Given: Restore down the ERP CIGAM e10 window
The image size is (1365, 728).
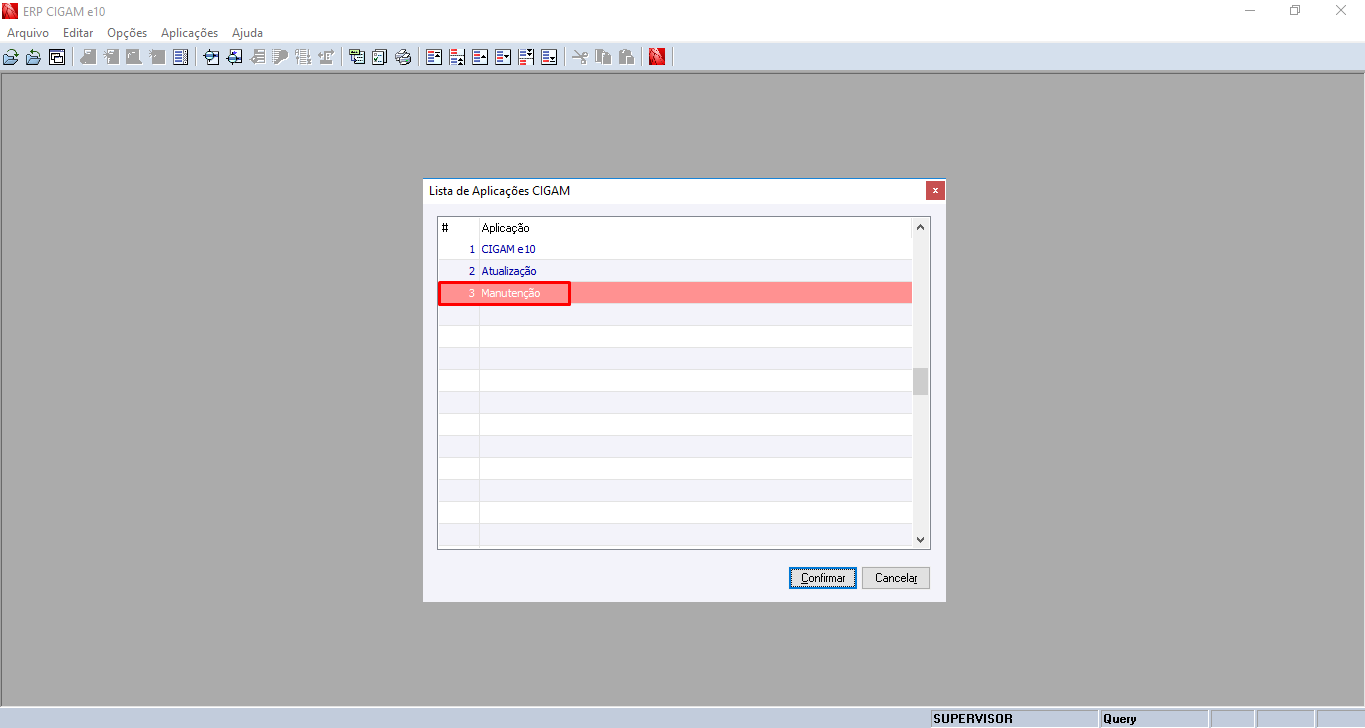Looking at the screenshot, I should pyautogui.click(x=1295, y=11).
